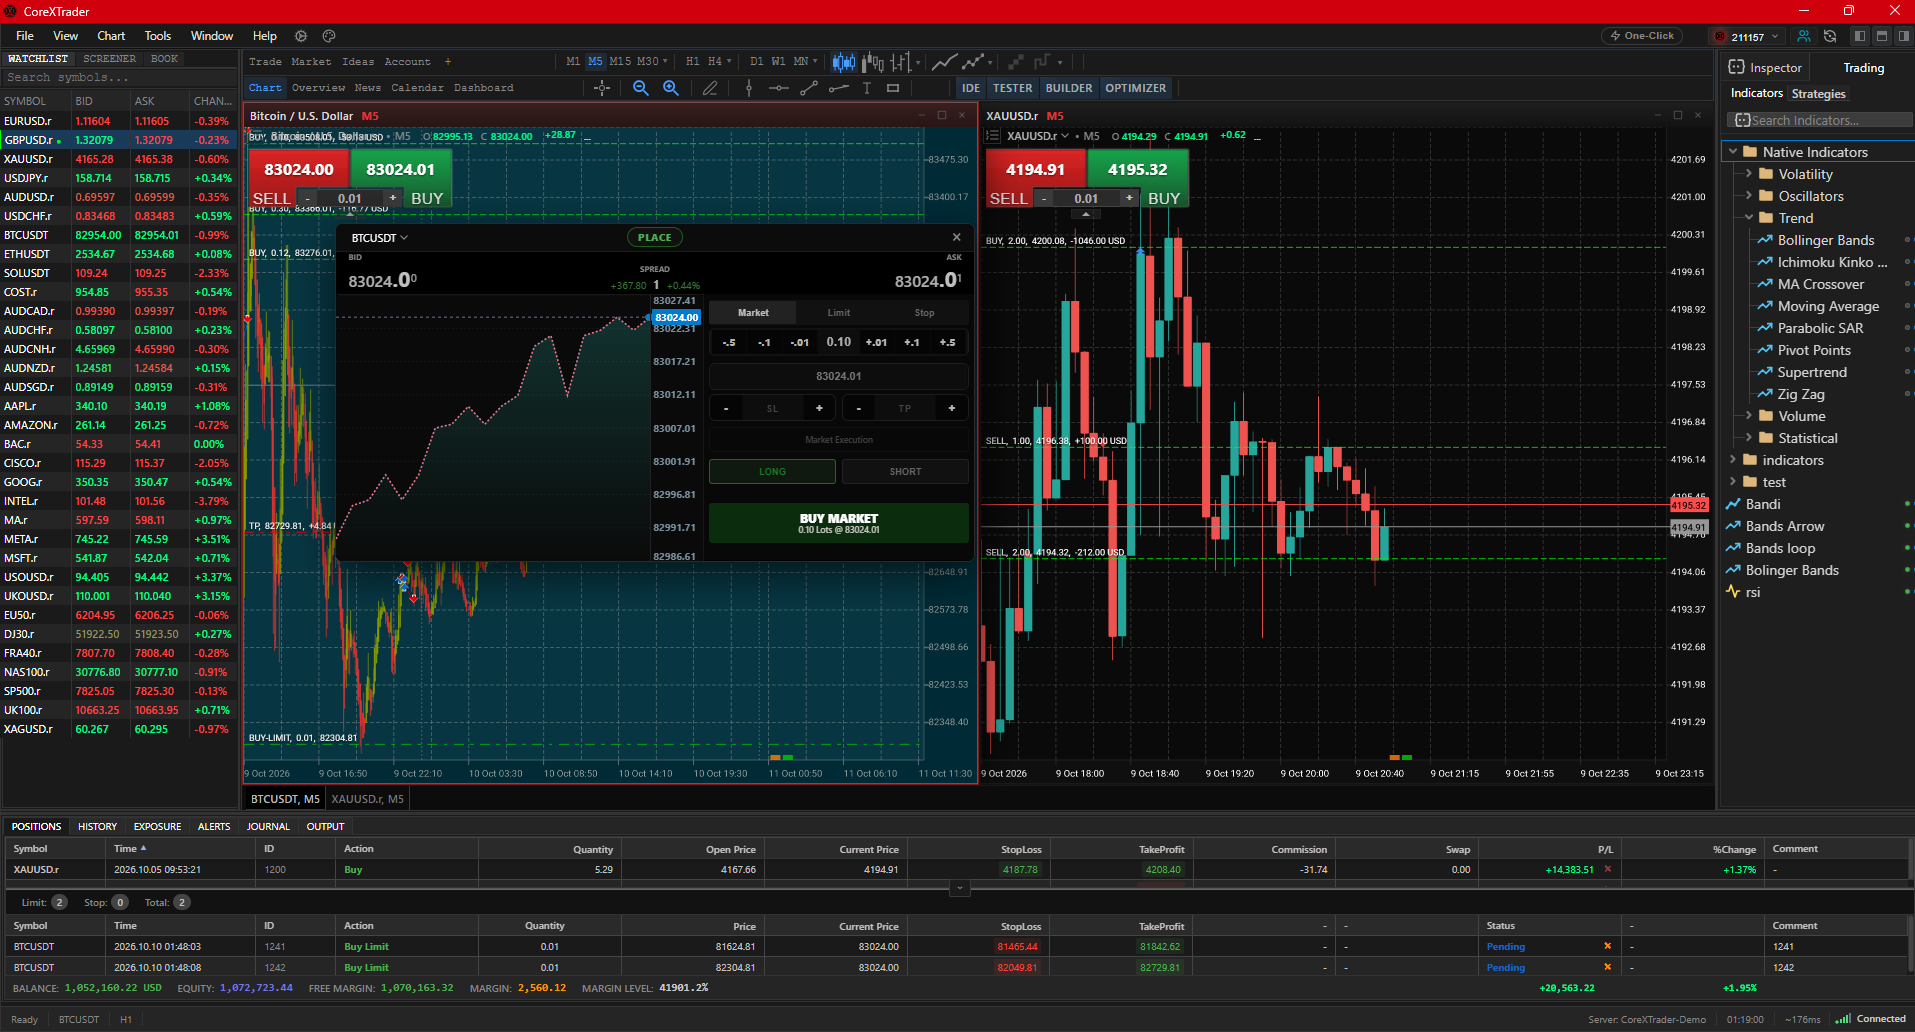Switch to the Strategies tab

coord(1818,94)
